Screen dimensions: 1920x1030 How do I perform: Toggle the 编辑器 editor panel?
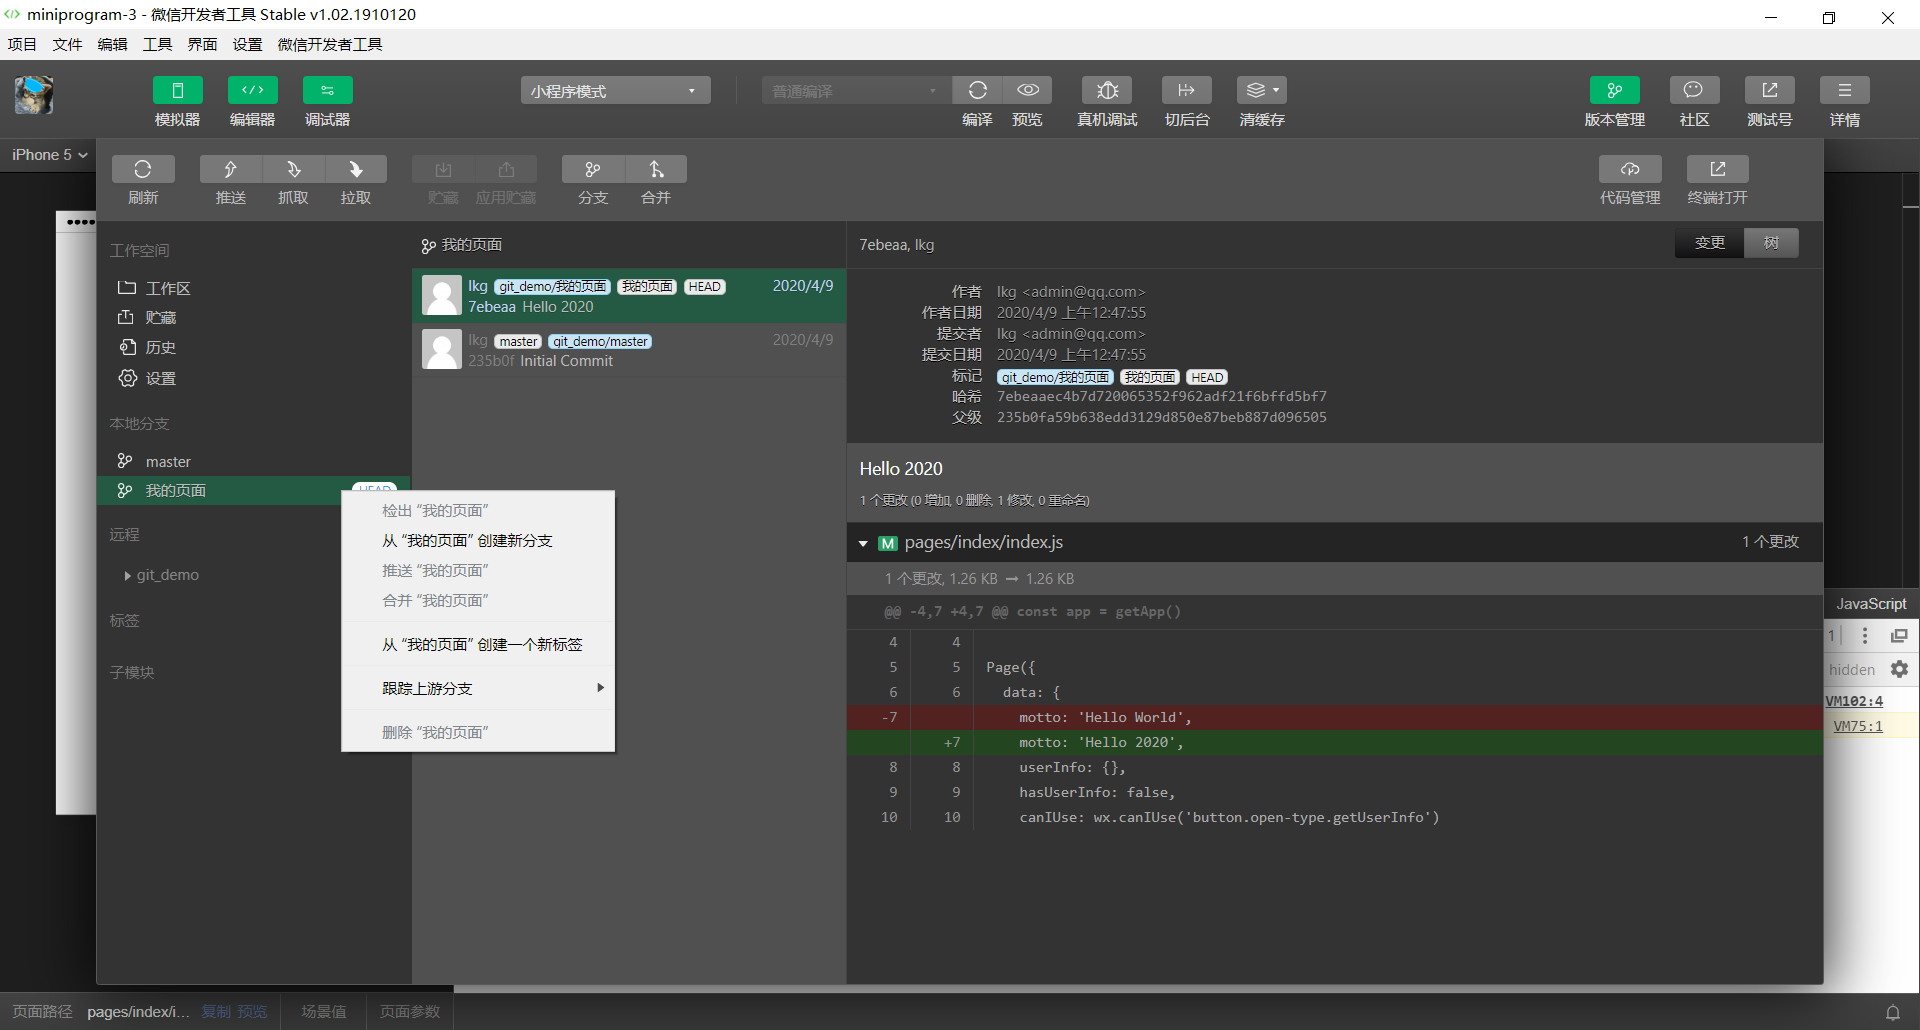tap(253, 91)
